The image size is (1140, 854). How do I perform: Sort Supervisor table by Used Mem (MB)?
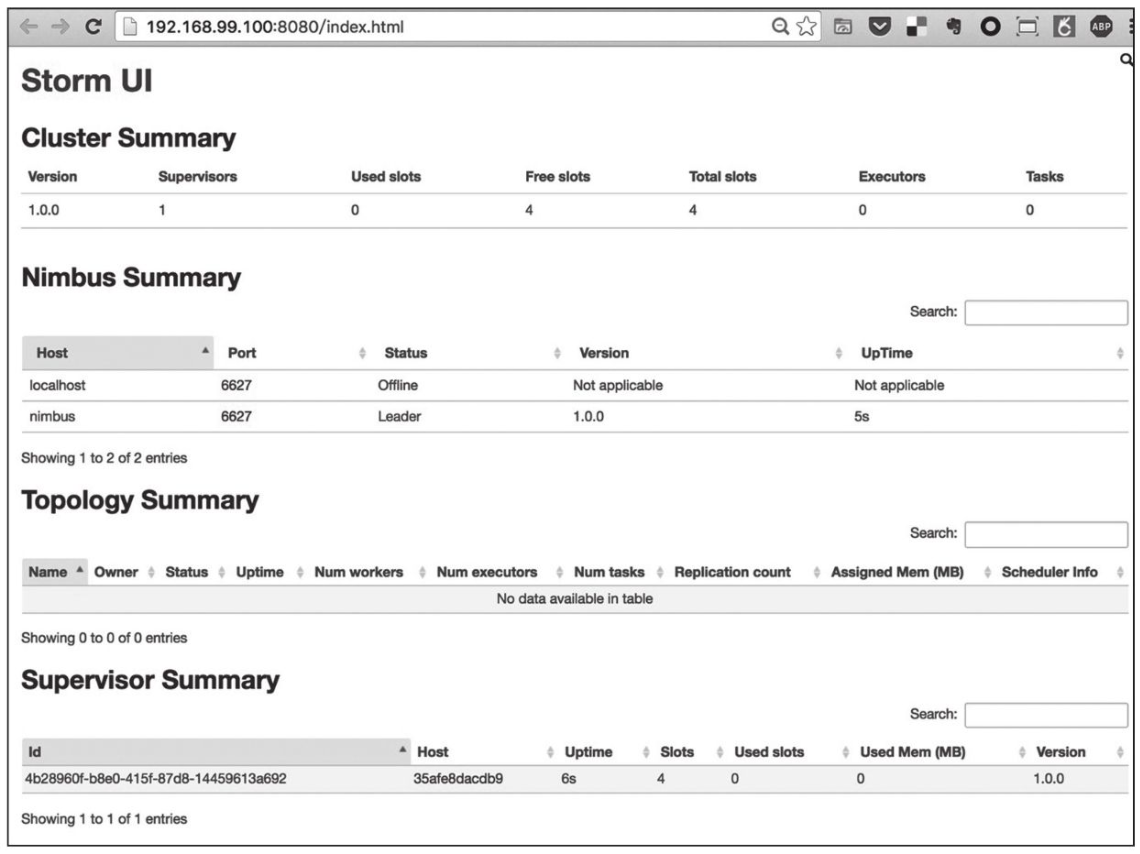tap(940, 752)
